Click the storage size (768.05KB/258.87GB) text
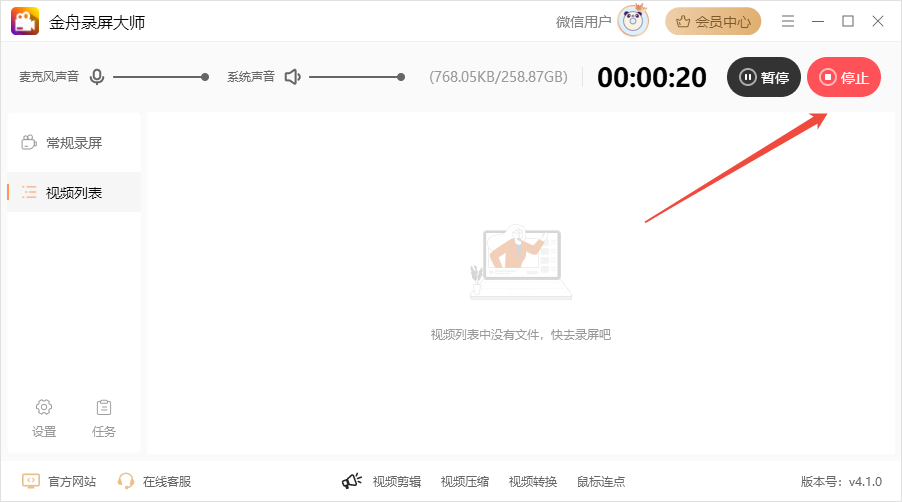This screenshot has height=502, width=902. click(498, 77)
